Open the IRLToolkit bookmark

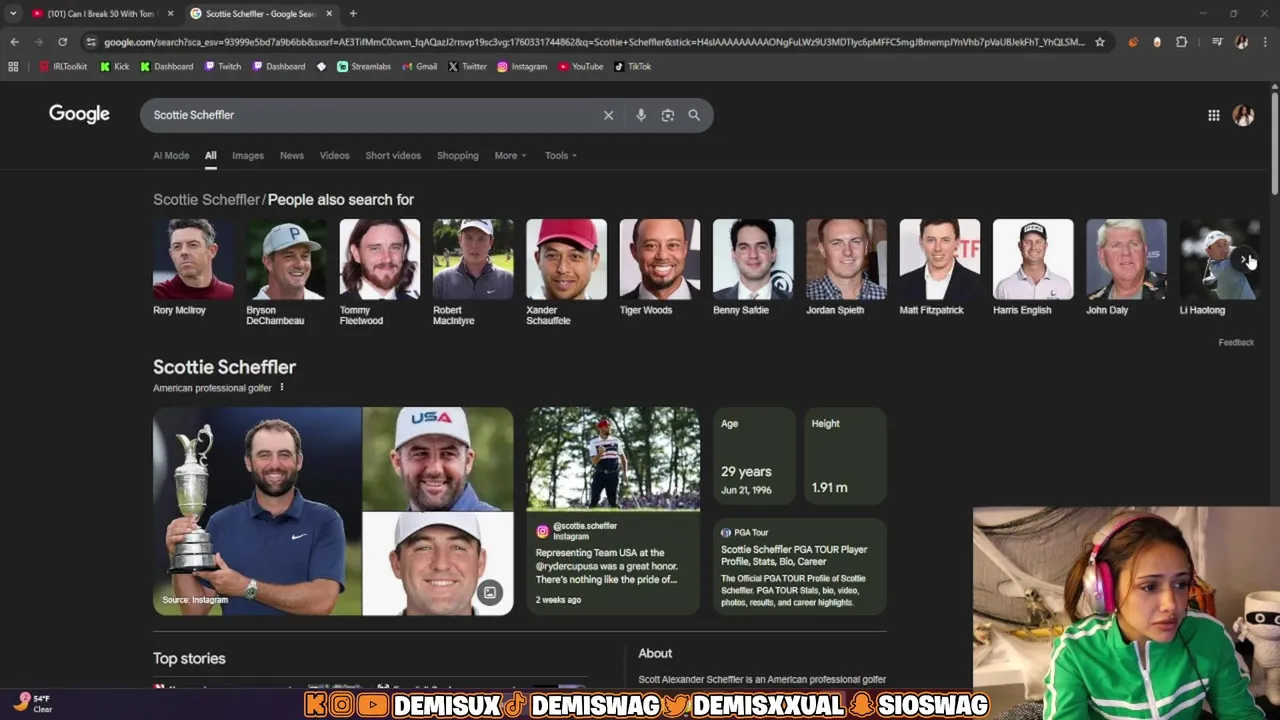pyautogui.click(x=63, y=66)
